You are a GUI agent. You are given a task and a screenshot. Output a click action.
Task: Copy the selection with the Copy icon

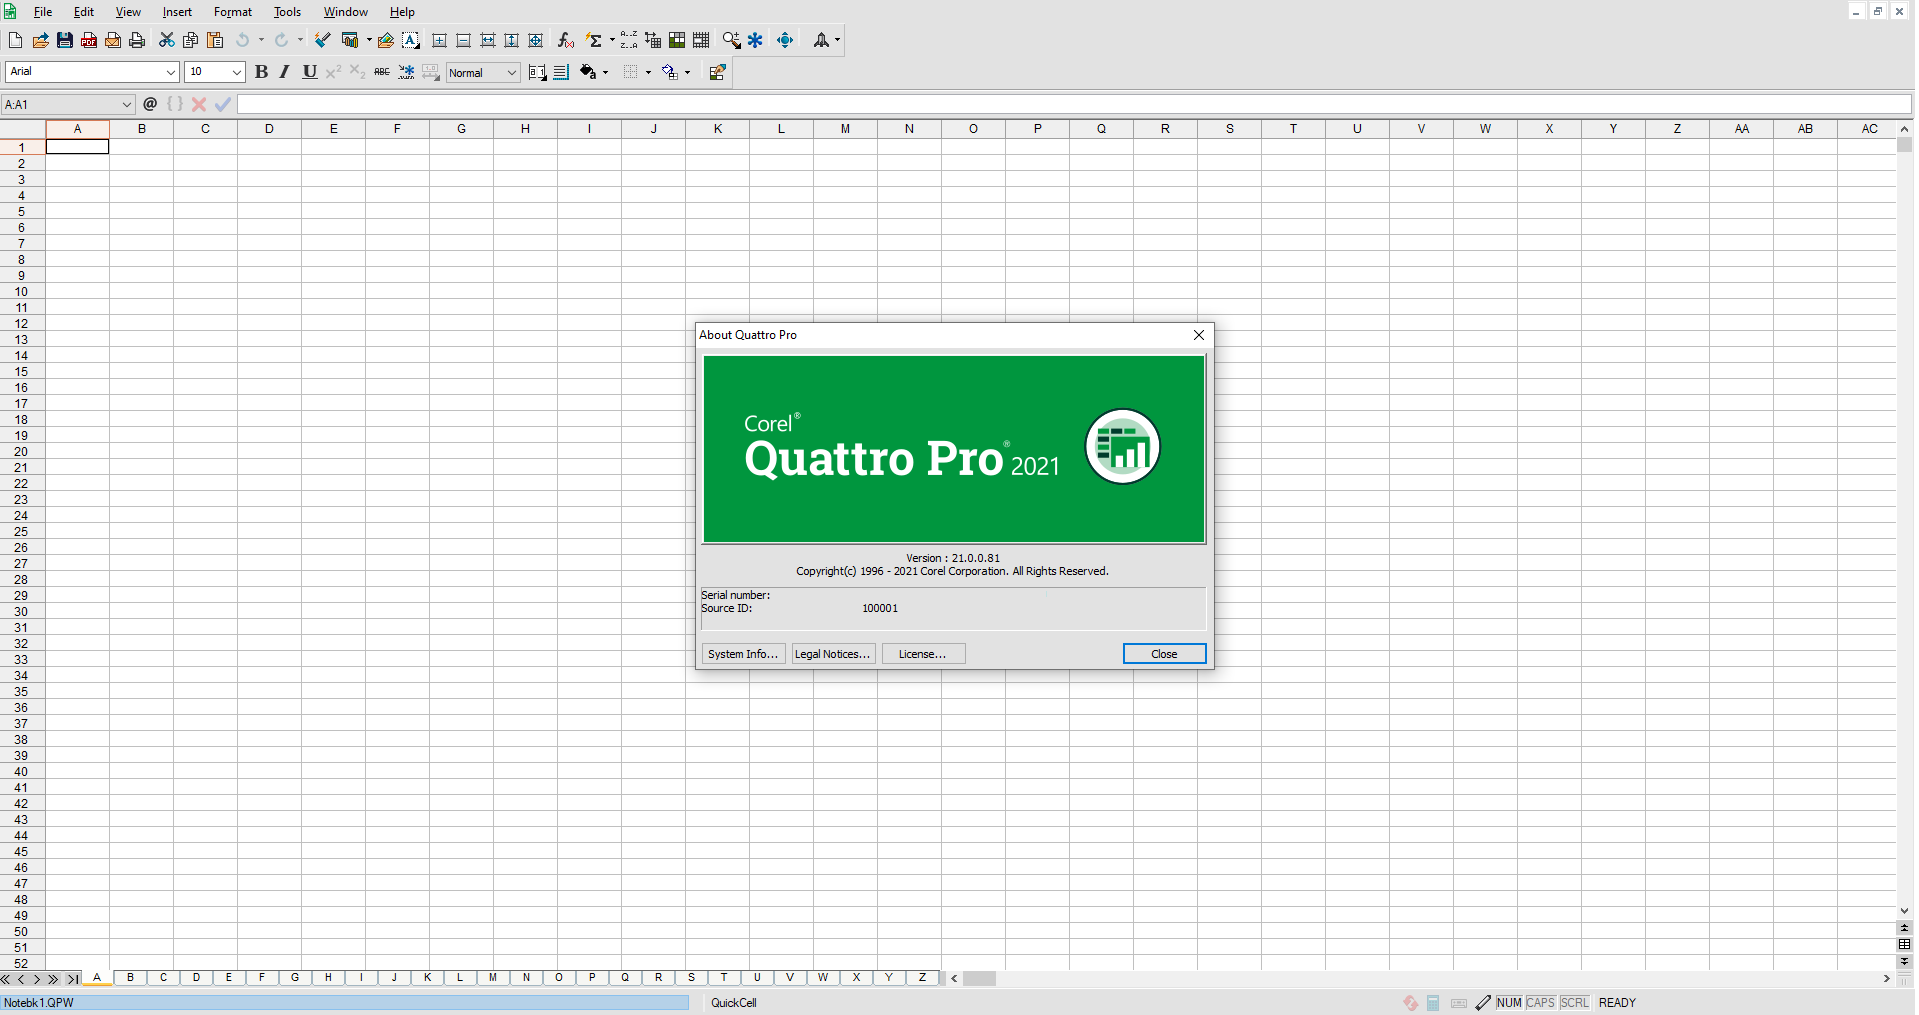(190, 40)
